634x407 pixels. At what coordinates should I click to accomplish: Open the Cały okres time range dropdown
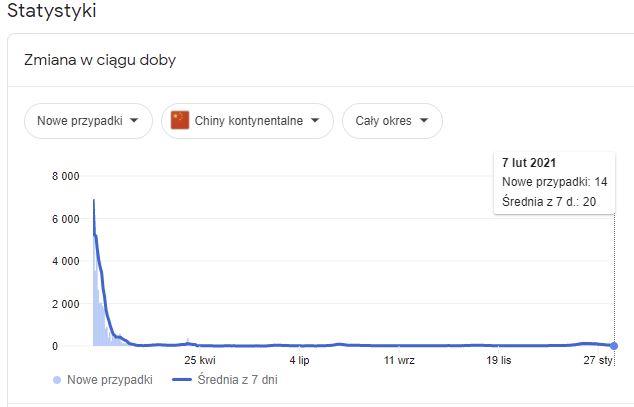click(392, 121)
